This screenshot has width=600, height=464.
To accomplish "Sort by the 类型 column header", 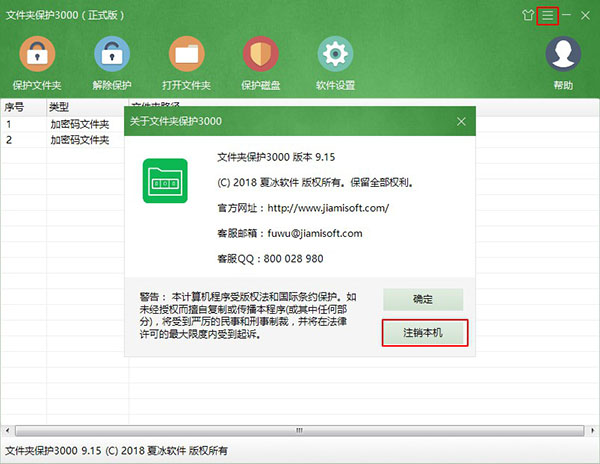I will pos(60,106).
